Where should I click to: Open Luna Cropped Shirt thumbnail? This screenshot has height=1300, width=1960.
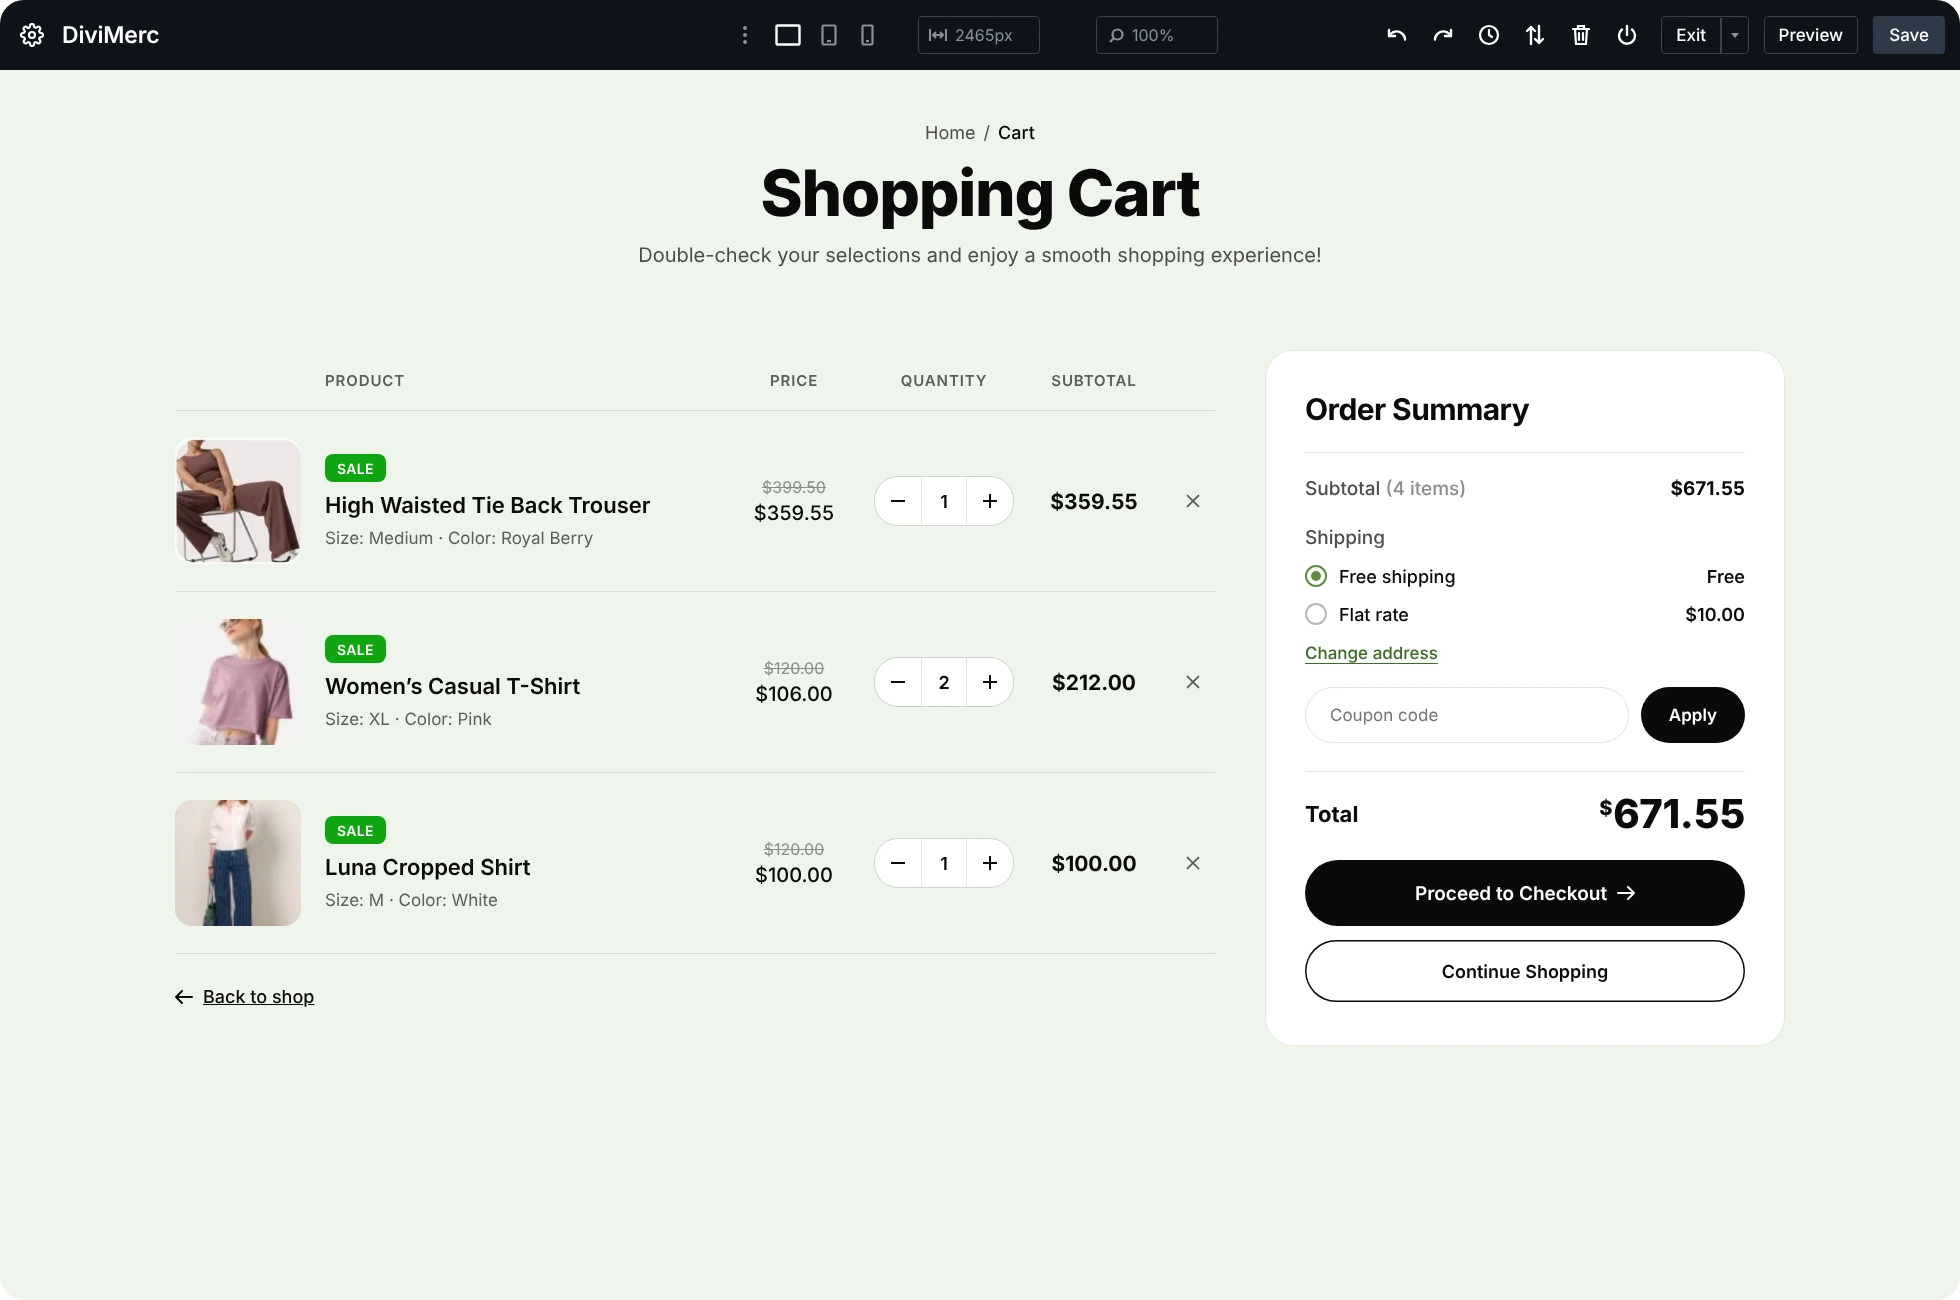point(238,863)
